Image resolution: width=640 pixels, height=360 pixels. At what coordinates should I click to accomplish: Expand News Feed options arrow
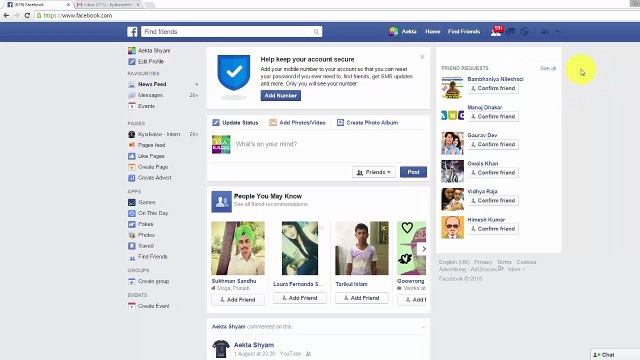197,84
